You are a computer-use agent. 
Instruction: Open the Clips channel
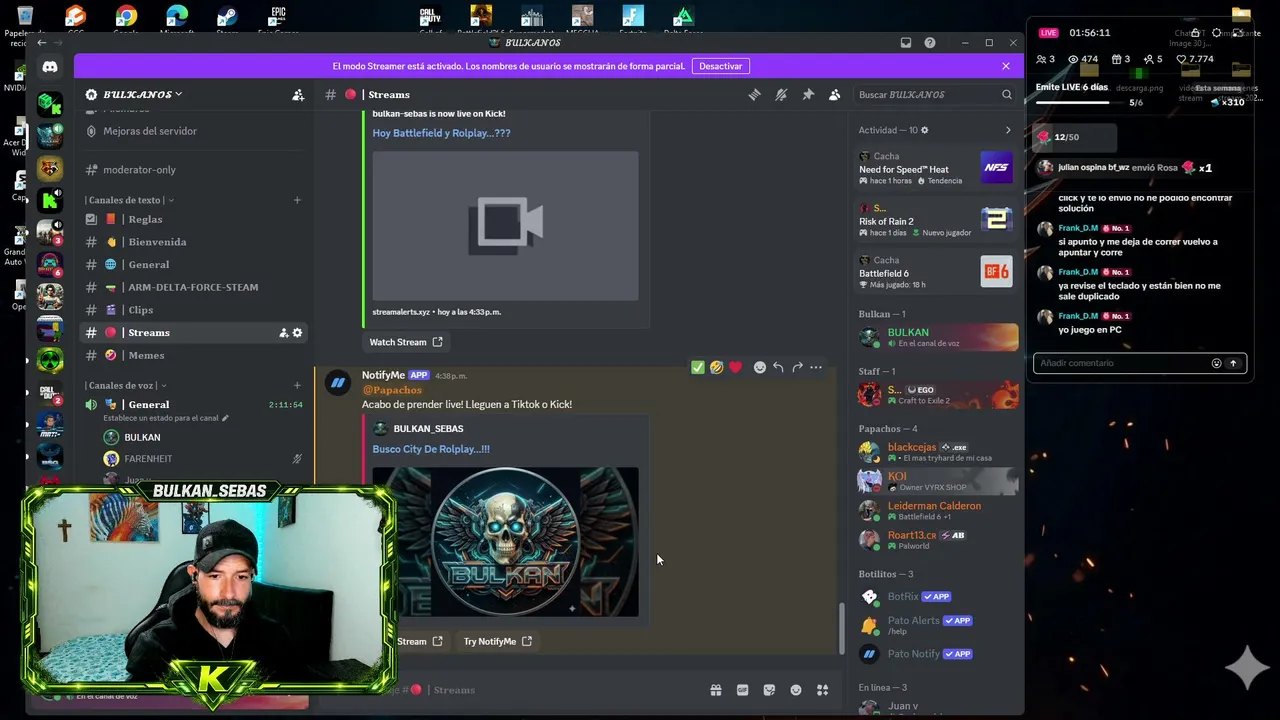(194, 310)
